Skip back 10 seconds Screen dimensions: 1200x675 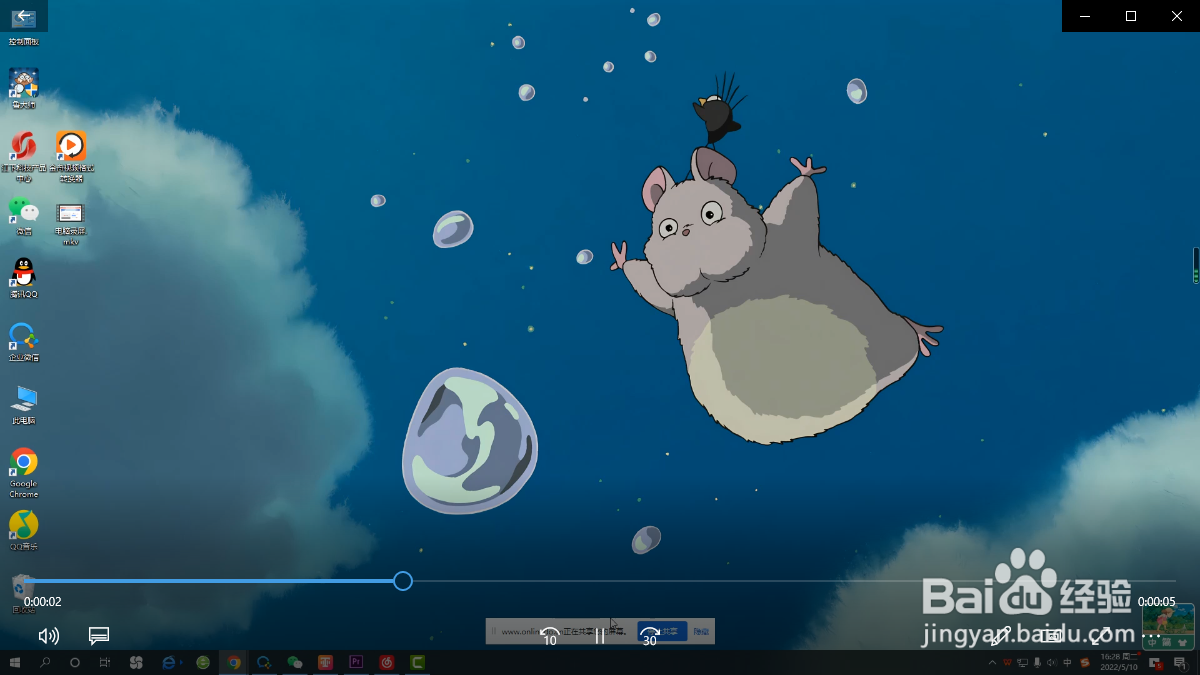[x=550, y=635]
